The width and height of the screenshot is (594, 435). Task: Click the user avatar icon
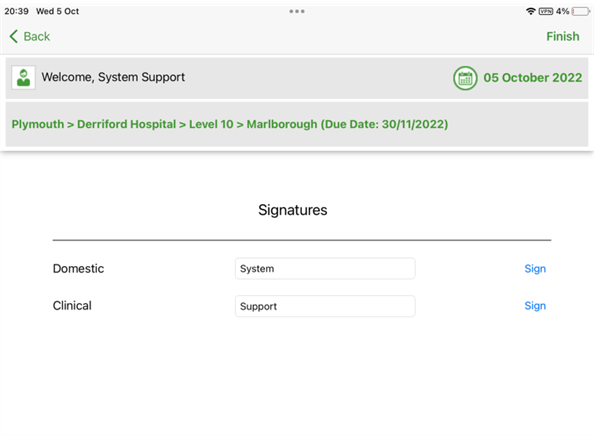[x=23, y=77]
